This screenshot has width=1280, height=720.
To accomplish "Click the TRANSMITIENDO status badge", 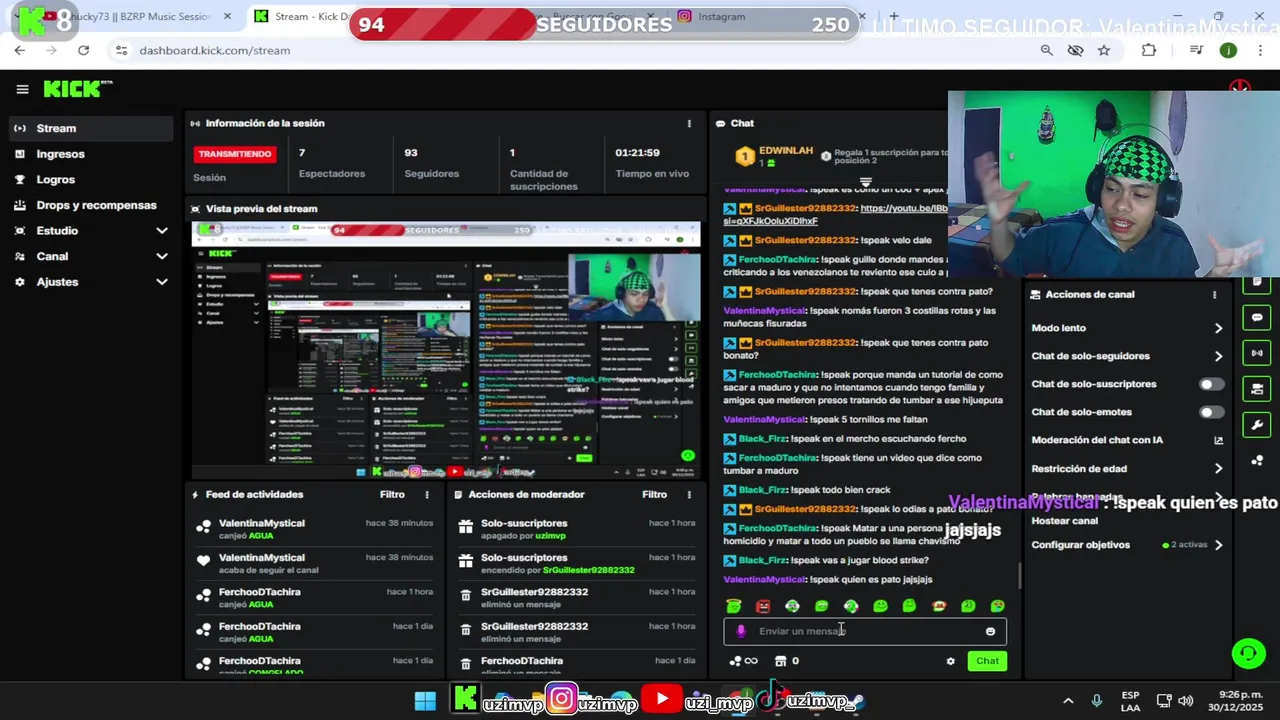I will tap(234, 154).
